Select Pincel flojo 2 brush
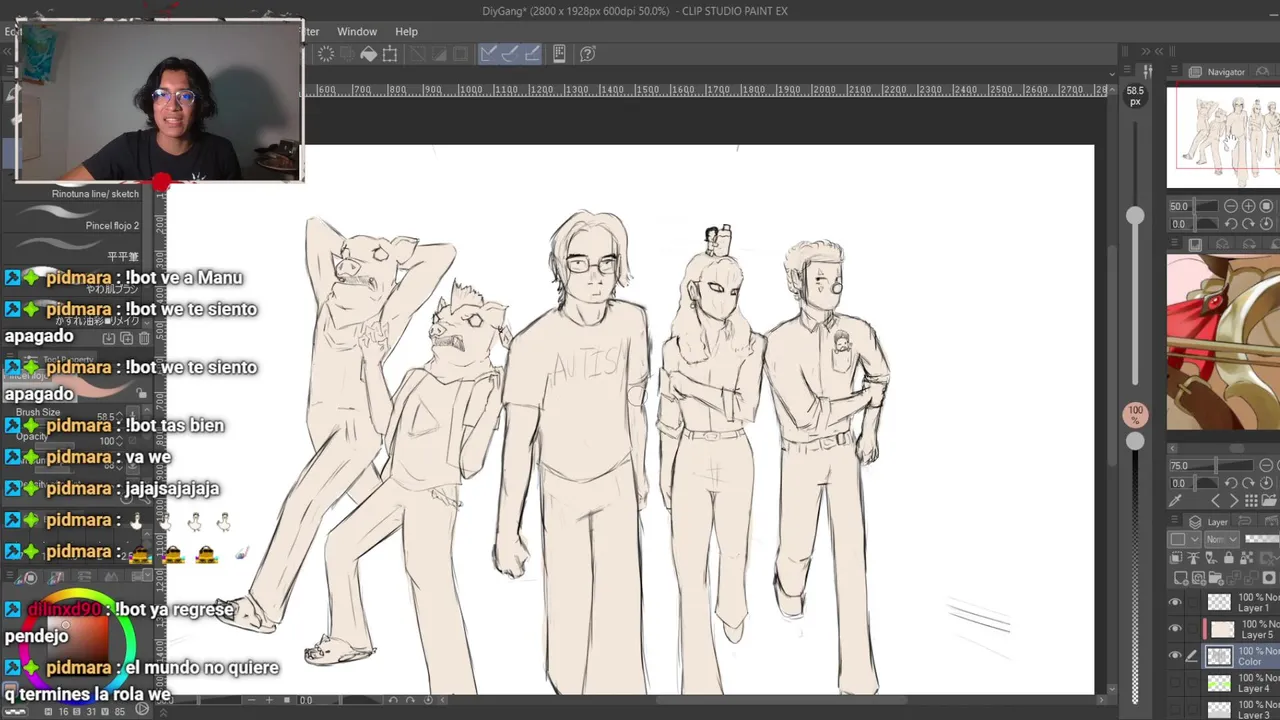This screenshot has width=1280, height=720. [x=112, y=226]
